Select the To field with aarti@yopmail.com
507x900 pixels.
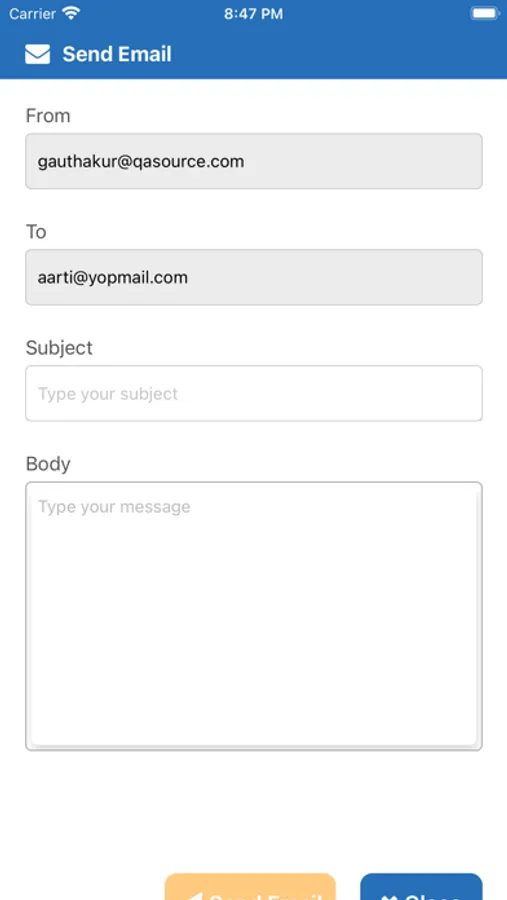tap(254, 277)
